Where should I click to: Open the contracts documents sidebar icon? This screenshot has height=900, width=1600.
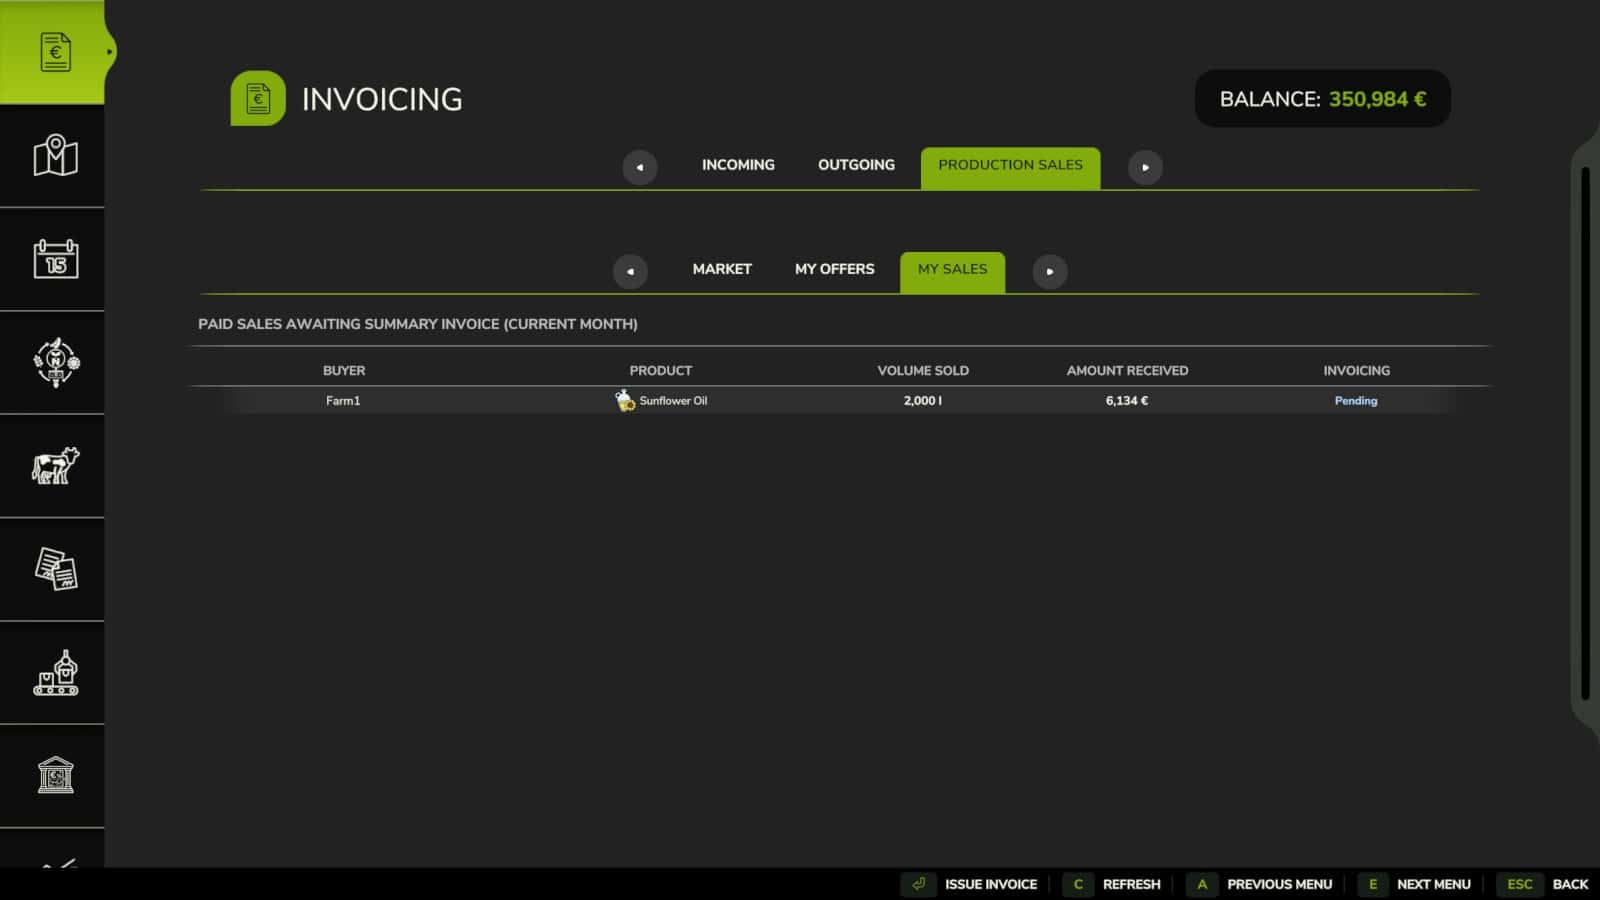click(55, 569)
